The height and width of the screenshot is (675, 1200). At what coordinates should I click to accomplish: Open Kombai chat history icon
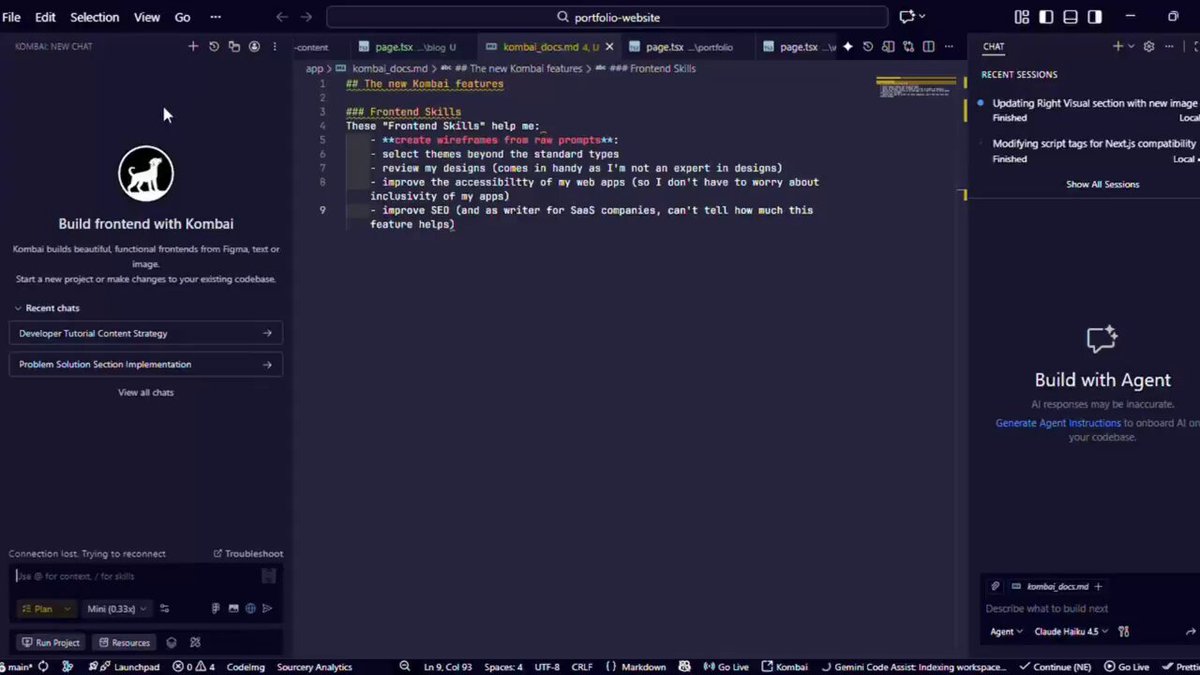(x=214, y=46)
